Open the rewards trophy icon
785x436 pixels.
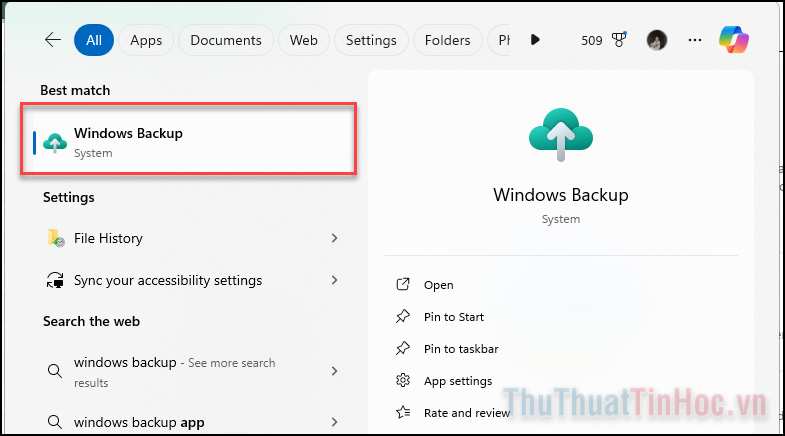click(619, 40)
